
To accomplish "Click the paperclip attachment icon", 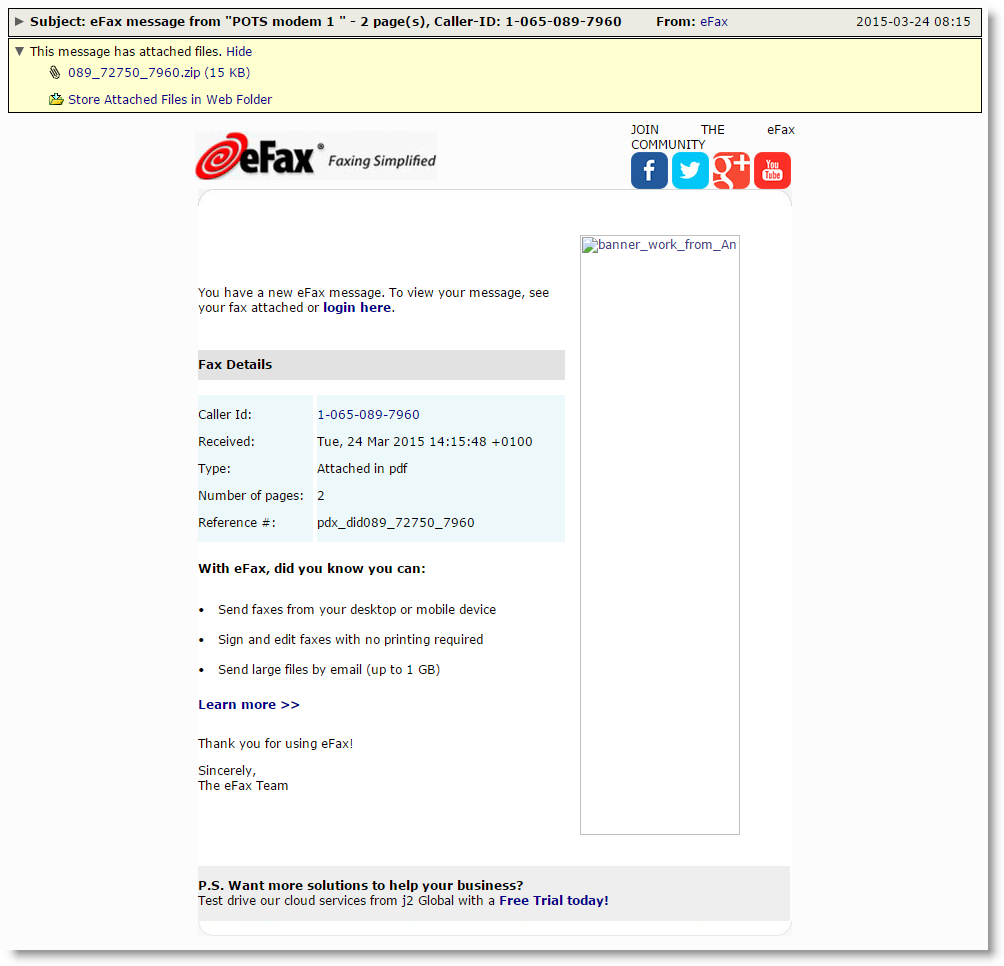I will coord(55,72).
